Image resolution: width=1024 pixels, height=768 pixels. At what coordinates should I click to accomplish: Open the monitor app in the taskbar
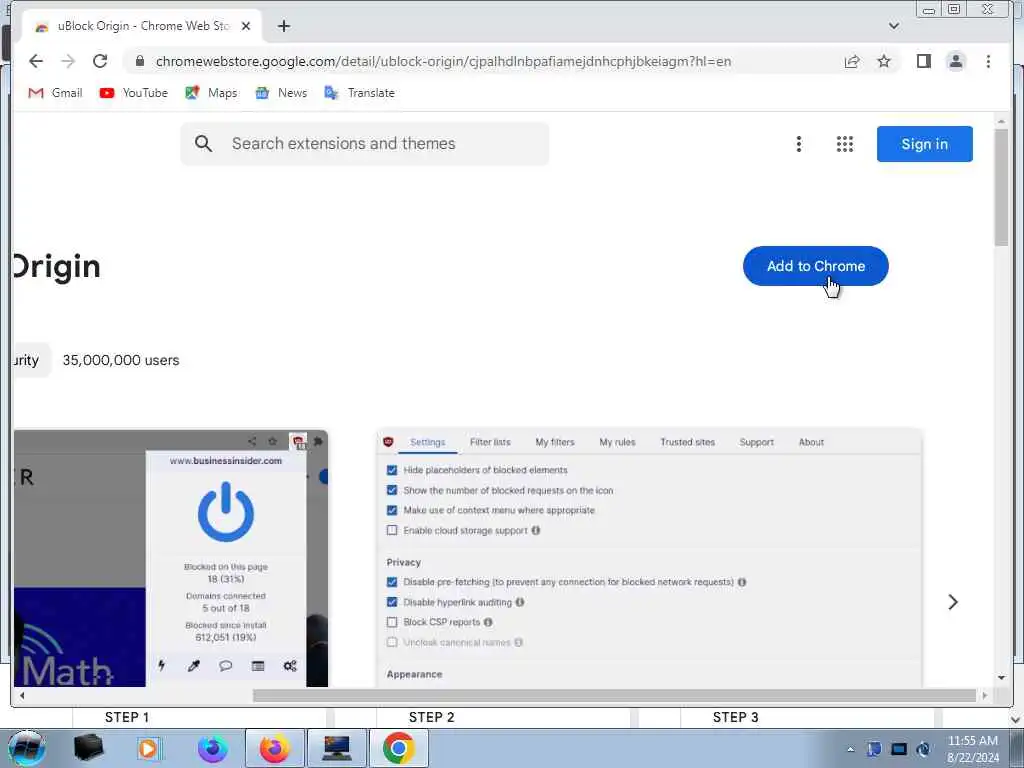point(337,748)
